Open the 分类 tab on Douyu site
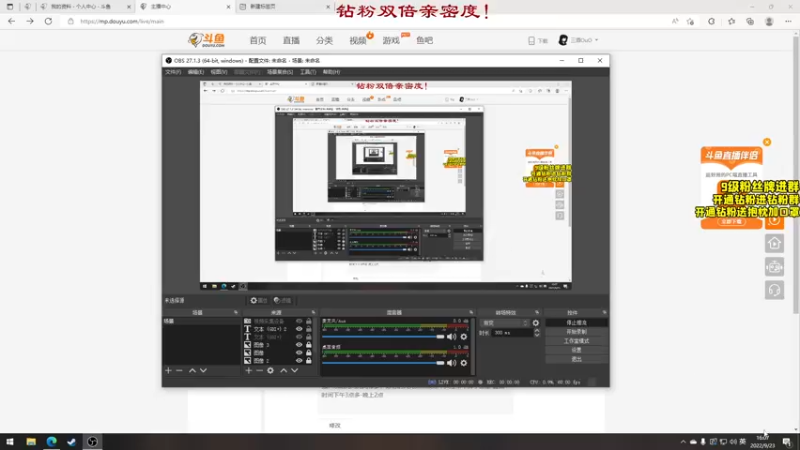 pyautogui.click(x=324, y=40)
